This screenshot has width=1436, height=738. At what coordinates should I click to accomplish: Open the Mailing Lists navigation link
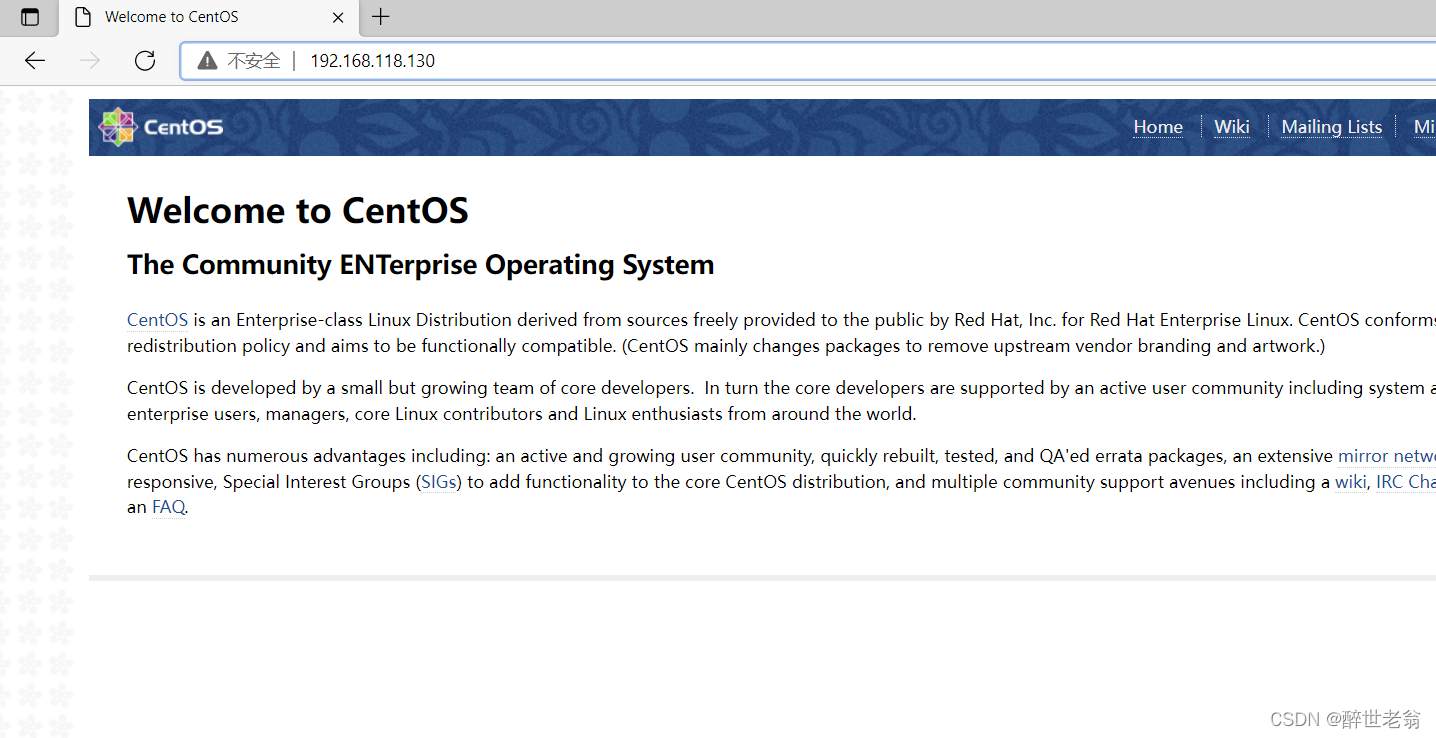pos(1332,127)
